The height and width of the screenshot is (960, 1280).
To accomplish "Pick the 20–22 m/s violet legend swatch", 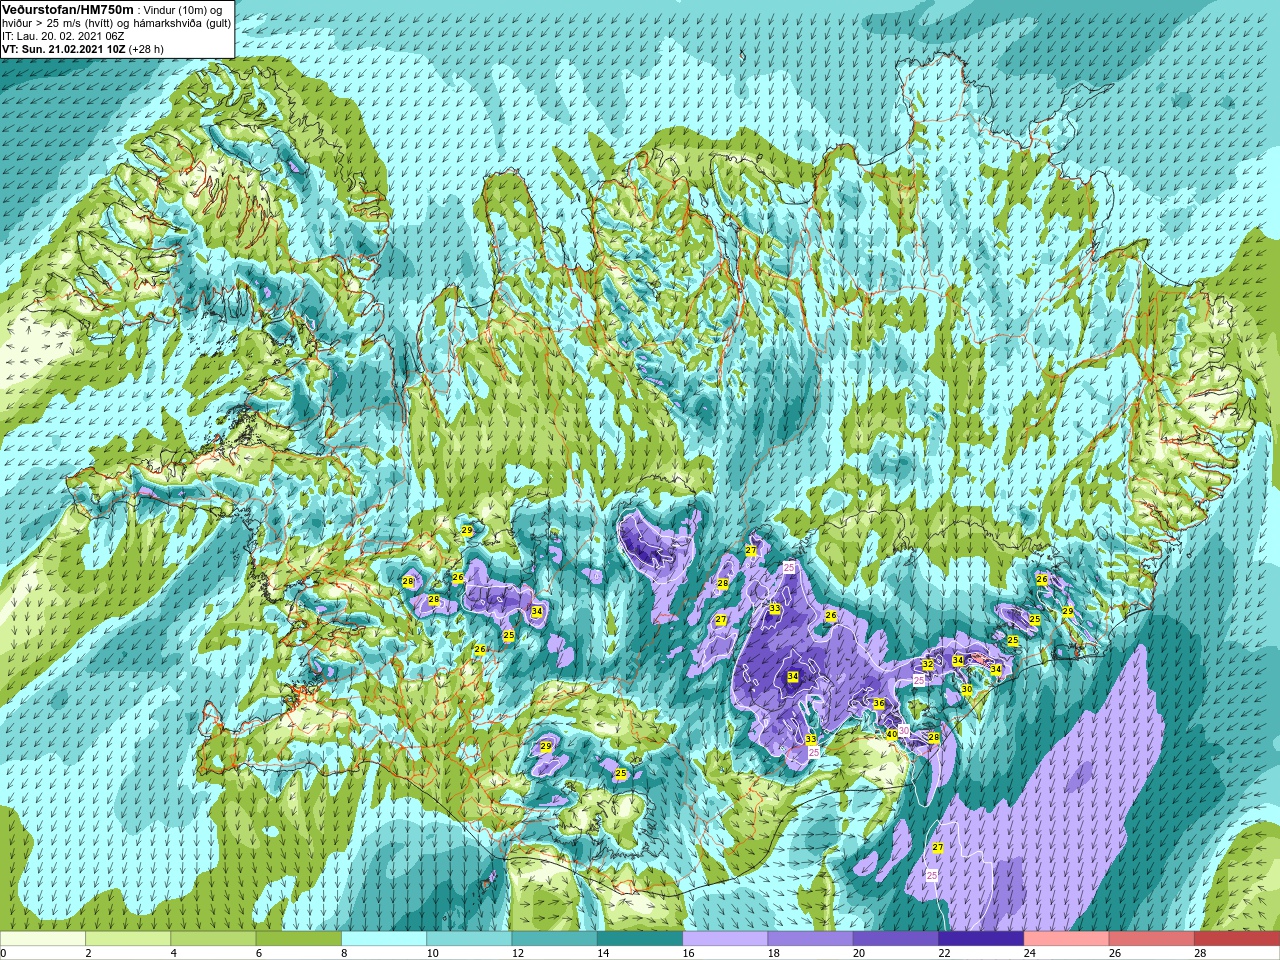I will 895,939.
